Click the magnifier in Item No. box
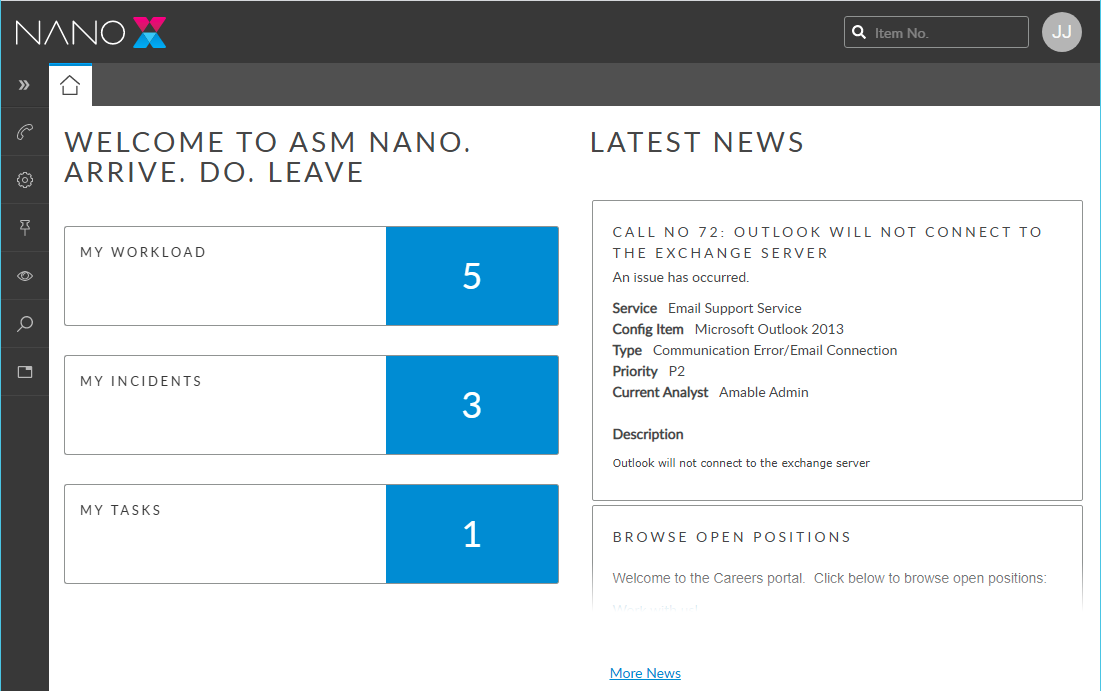Viewport: 1101px width, 691px height. [x=859, y=33]
